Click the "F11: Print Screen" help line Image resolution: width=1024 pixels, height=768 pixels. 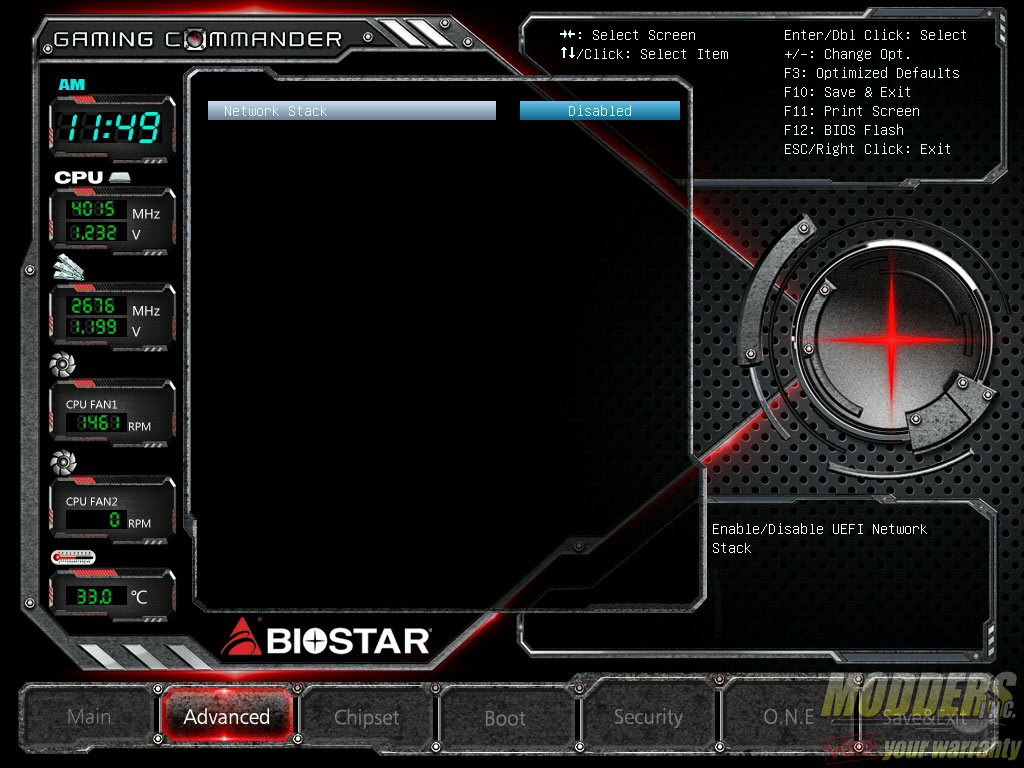tap(852, 111)
